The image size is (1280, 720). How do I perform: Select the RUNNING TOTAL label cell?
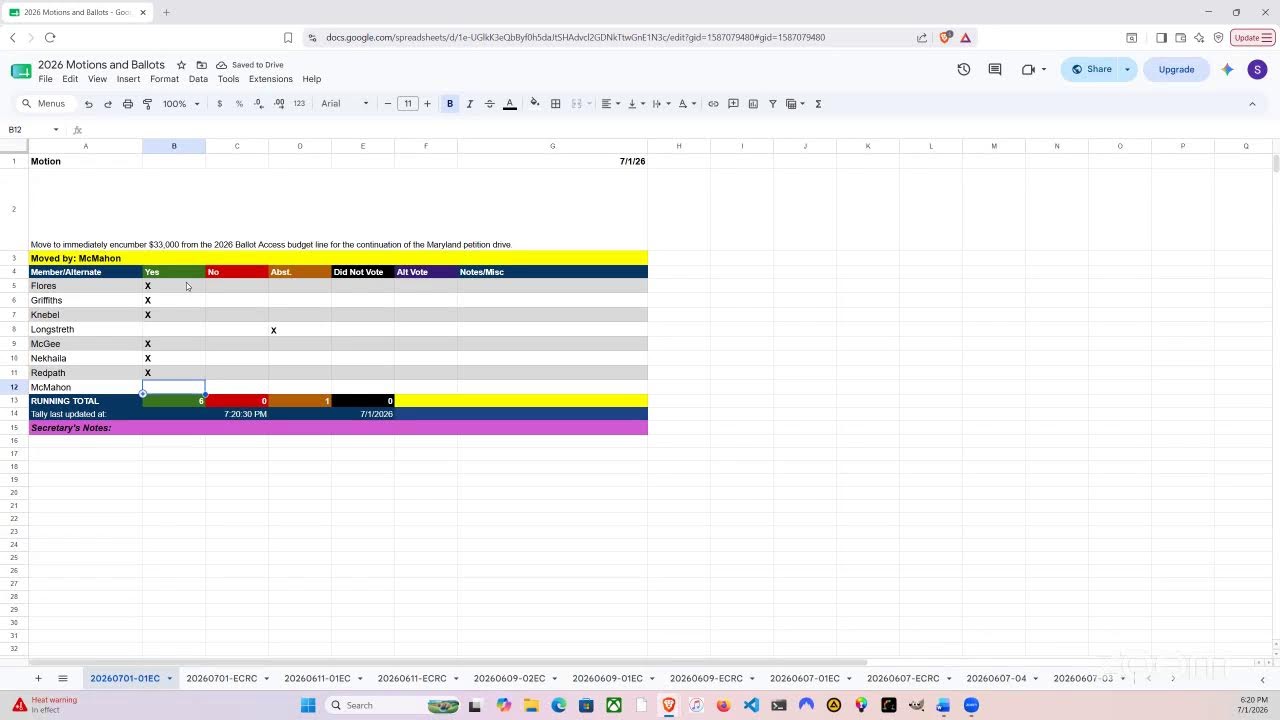(x=86, y=401)
